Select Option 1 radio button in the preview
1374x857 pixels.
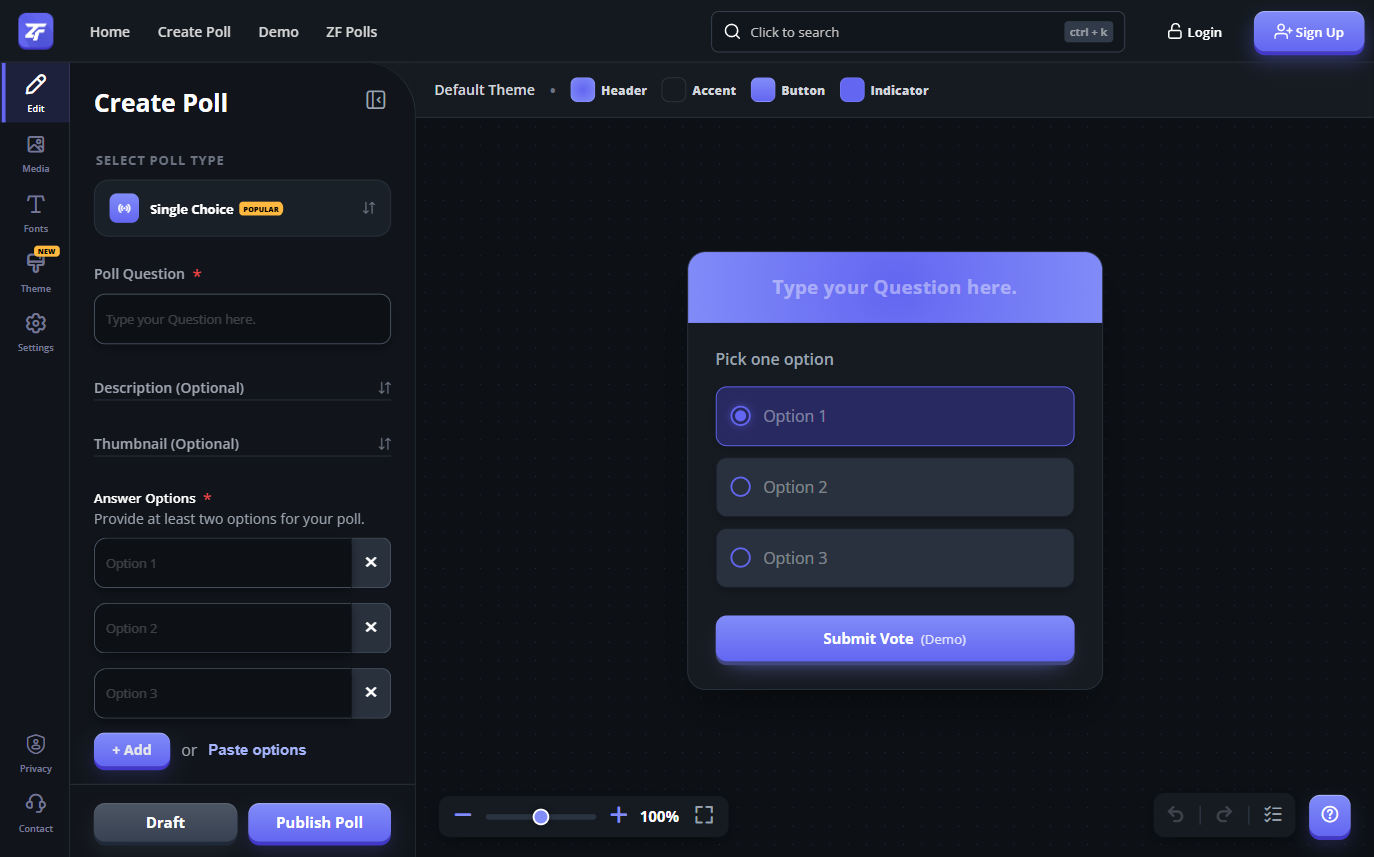pyautogui.click(x=740, y=416)
